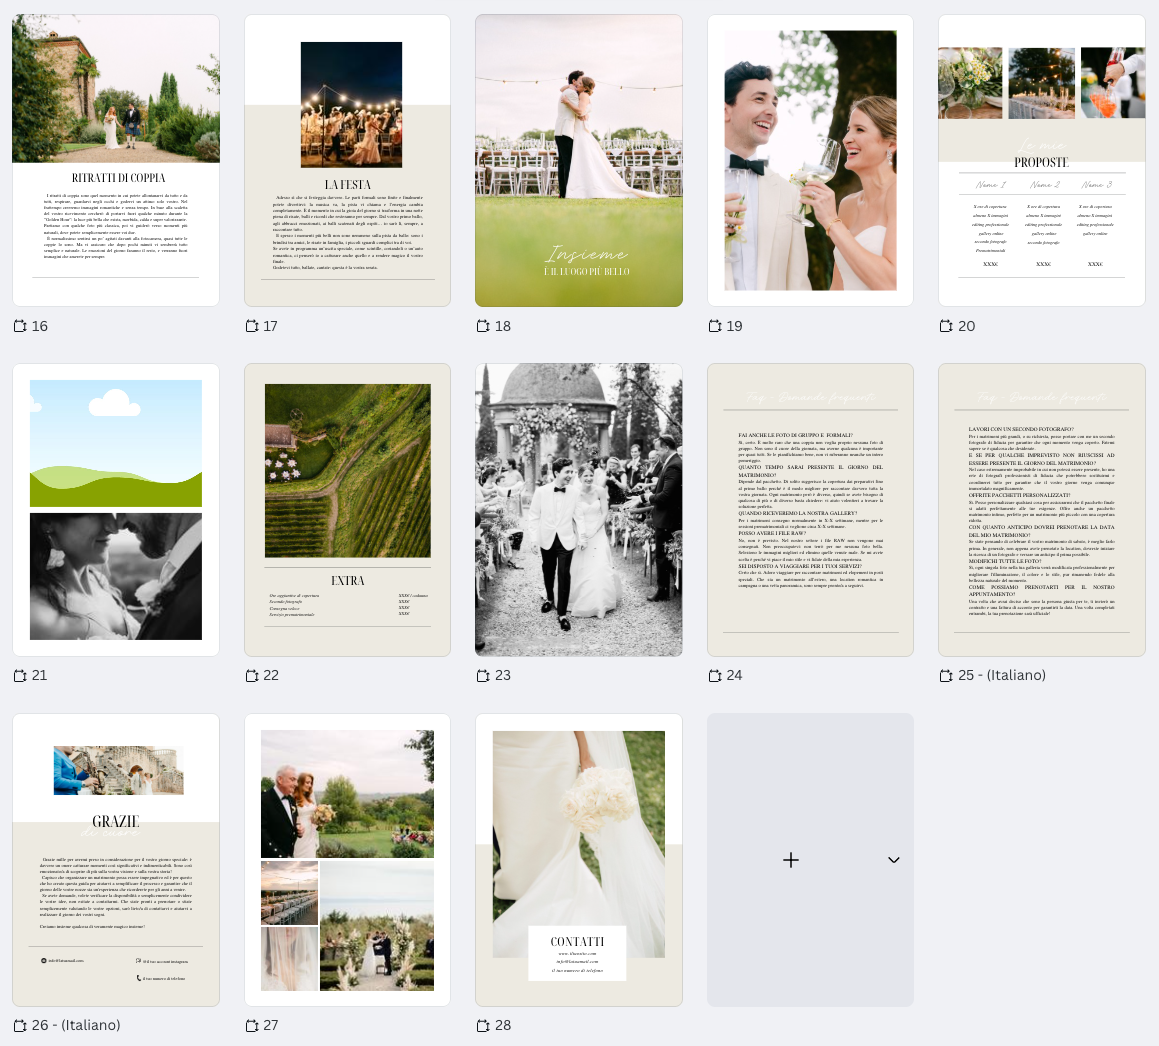Open page 24 FAQ thumbnail
1159x1046 pixels.
tap(810, 510)
